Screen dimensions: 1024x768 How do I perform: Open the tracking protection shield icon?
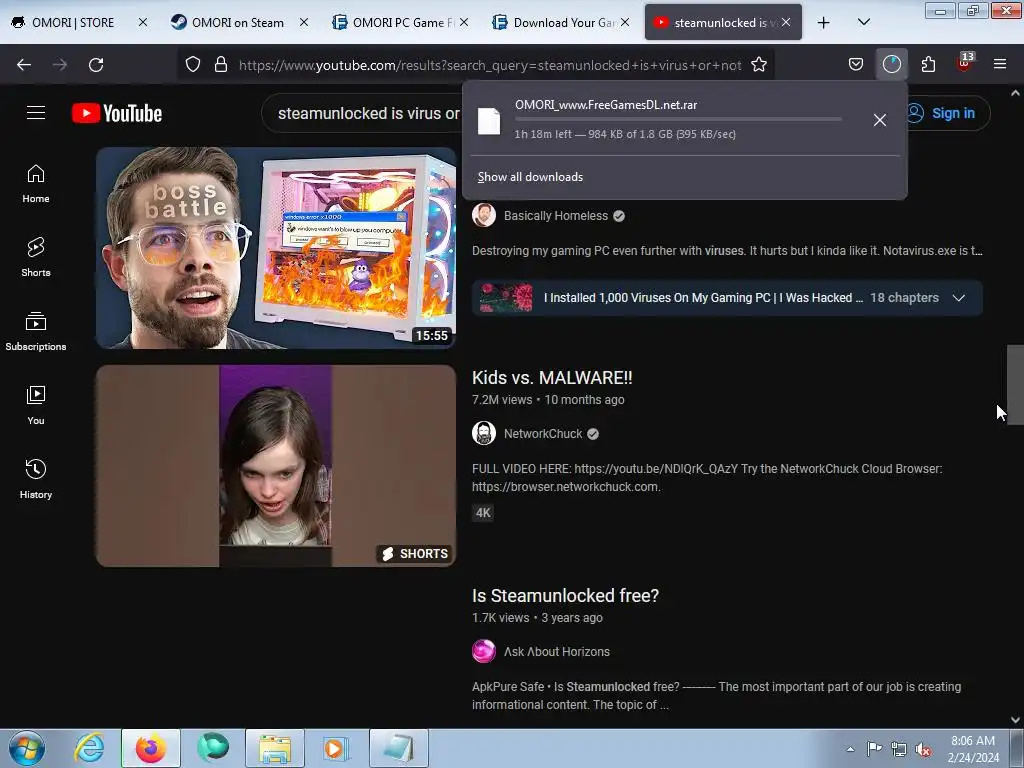coord(193,65)
